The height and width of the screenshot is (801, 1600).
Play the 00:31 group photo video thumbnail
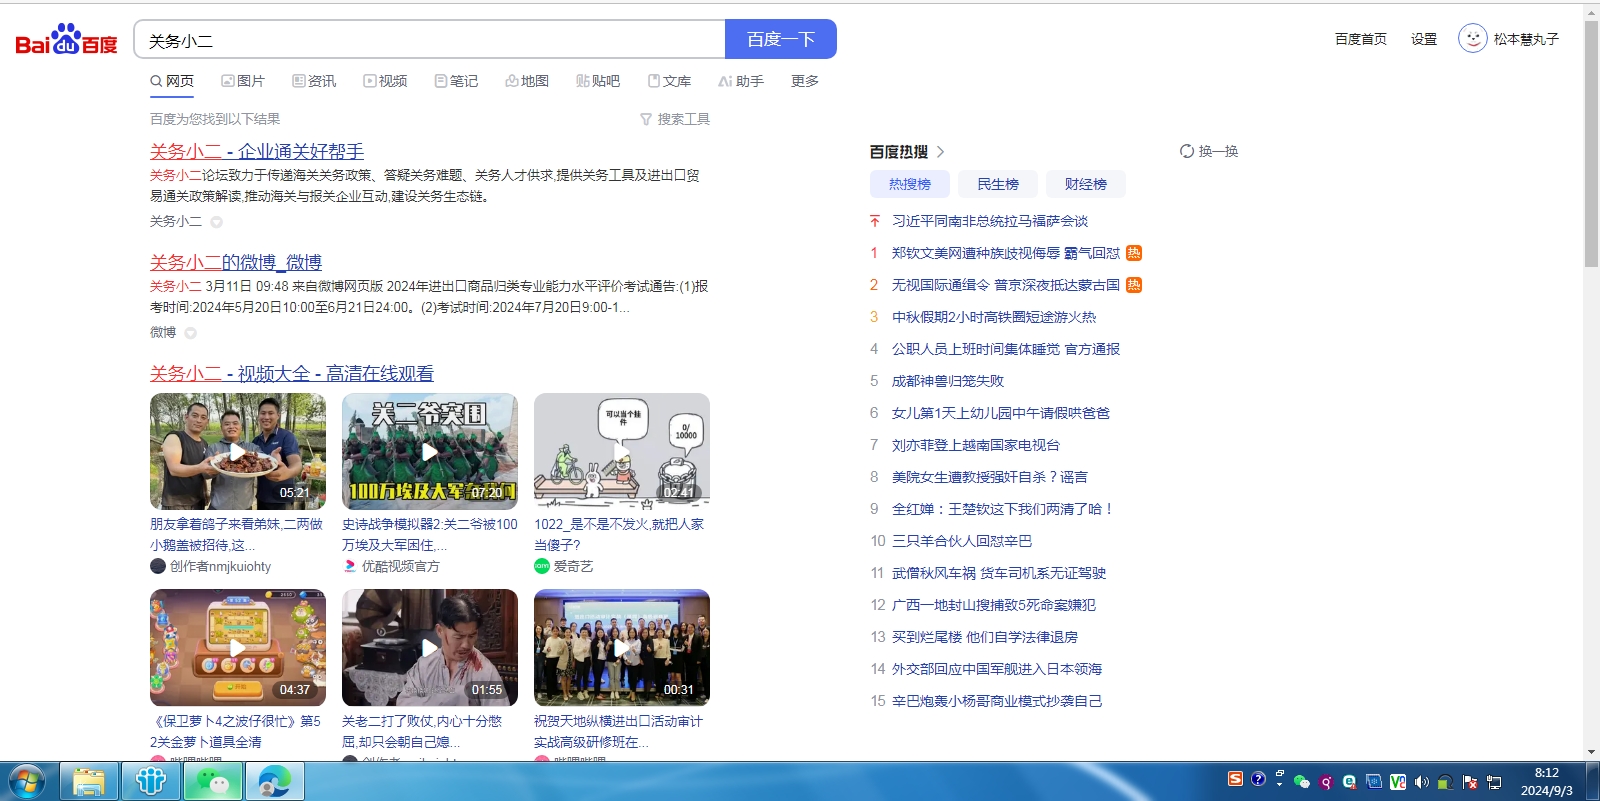tap(622, 648)
